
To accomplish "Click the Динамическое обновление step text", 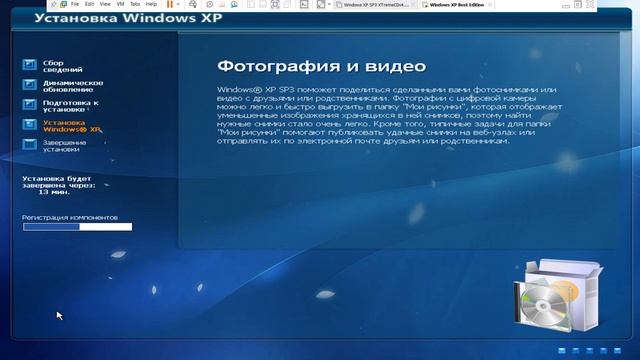I will point(73,86).
